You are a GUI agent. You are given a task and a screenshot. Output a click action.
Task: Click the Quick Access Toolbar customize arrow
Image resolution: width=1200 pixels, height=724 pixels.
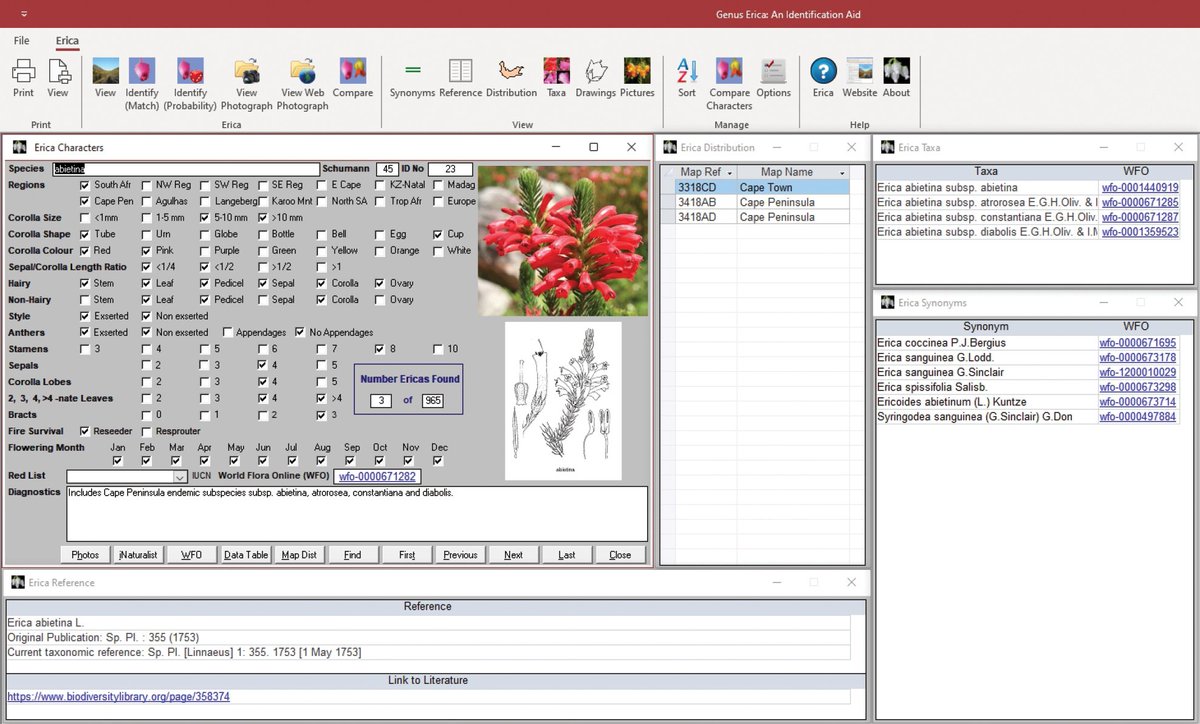click(x=23, y=15)
